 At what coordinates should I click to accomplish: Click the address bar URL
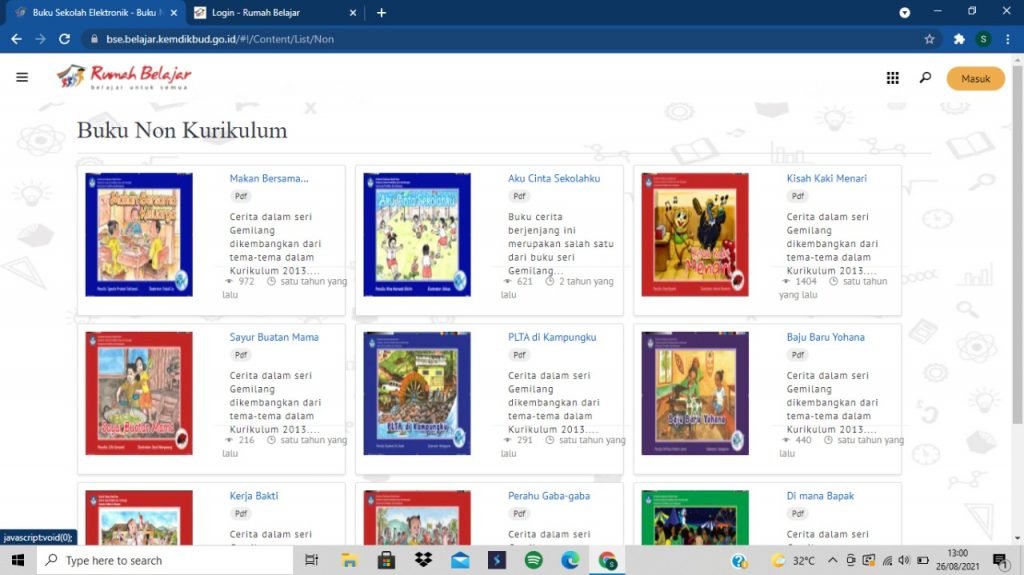(x=219, y=39)
